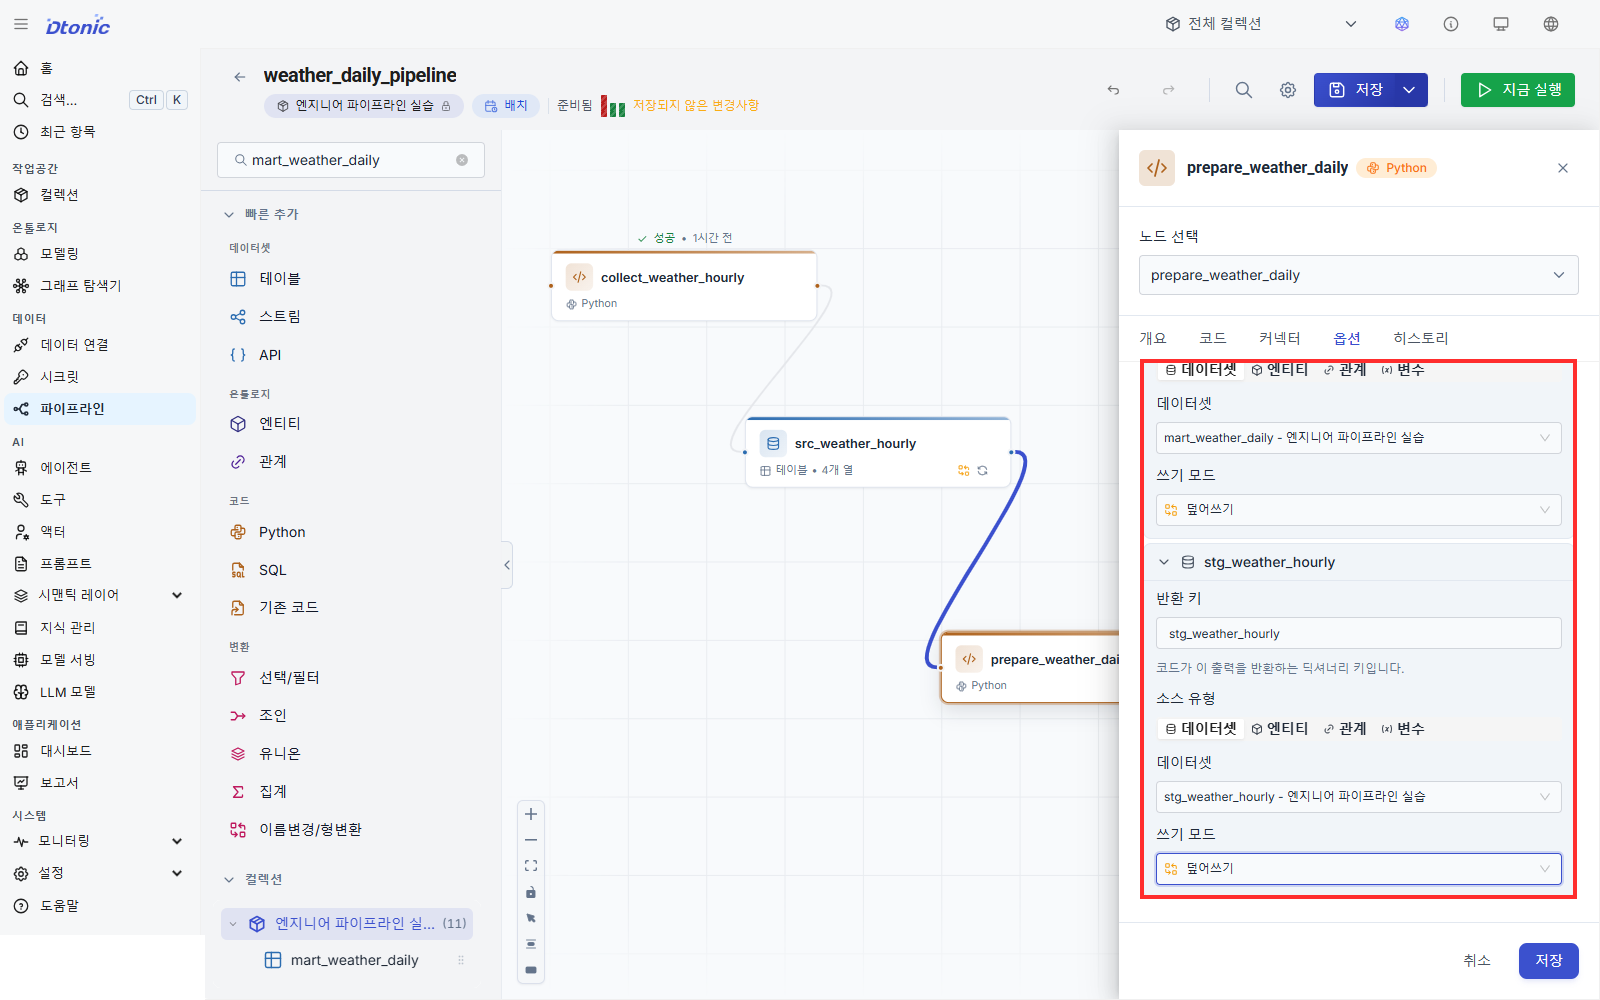This screenshot has height=1000, width=1600.
Task: Click 취소 in the node panel
Action: (1477, 961)
